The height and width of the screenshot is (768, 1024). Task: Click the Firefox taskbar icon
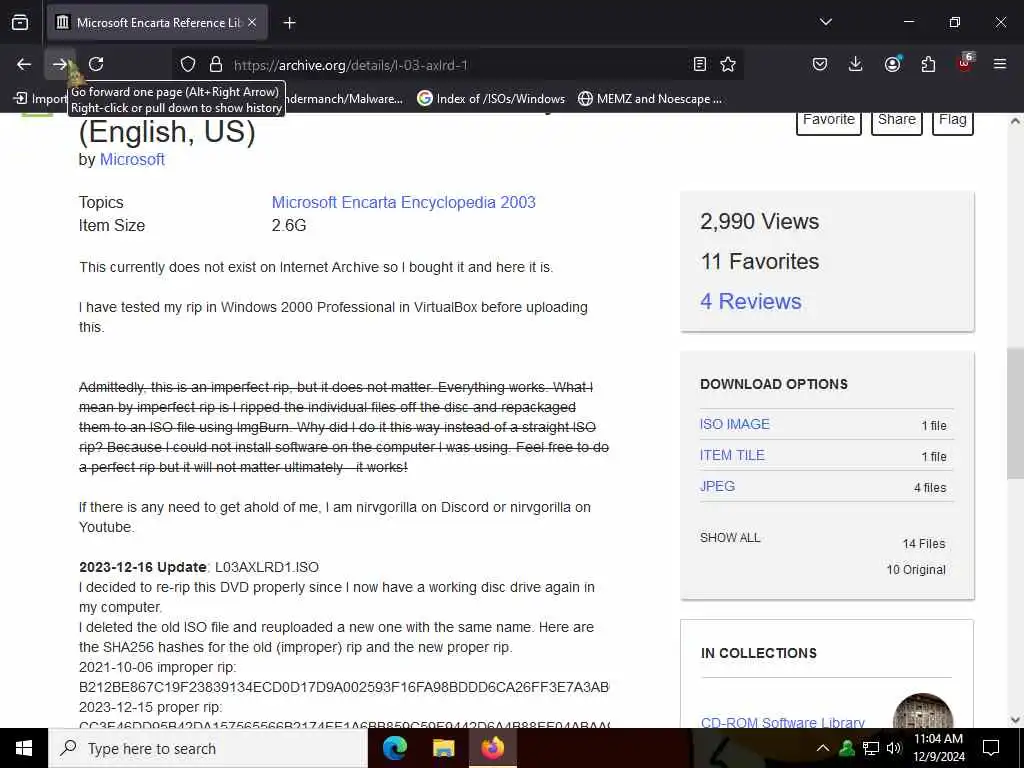click(492, 748)
